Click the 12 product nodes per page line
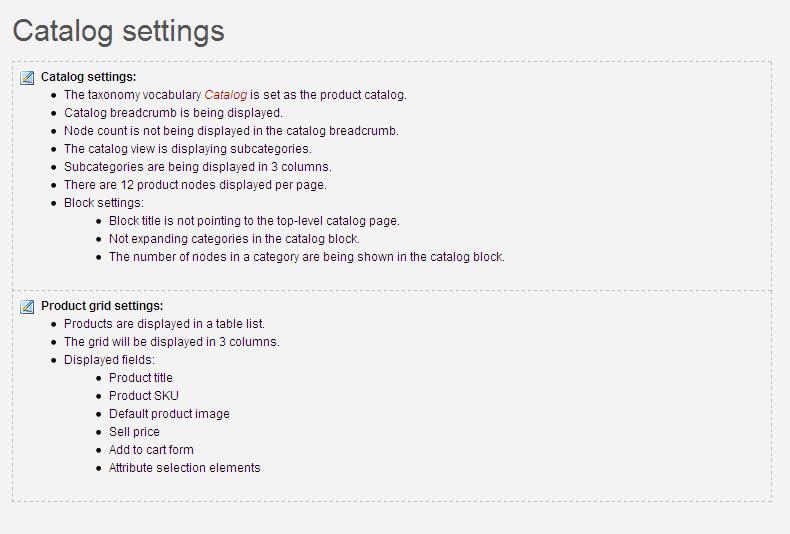Screen dimensions: 790x534 tap(195, 185)
